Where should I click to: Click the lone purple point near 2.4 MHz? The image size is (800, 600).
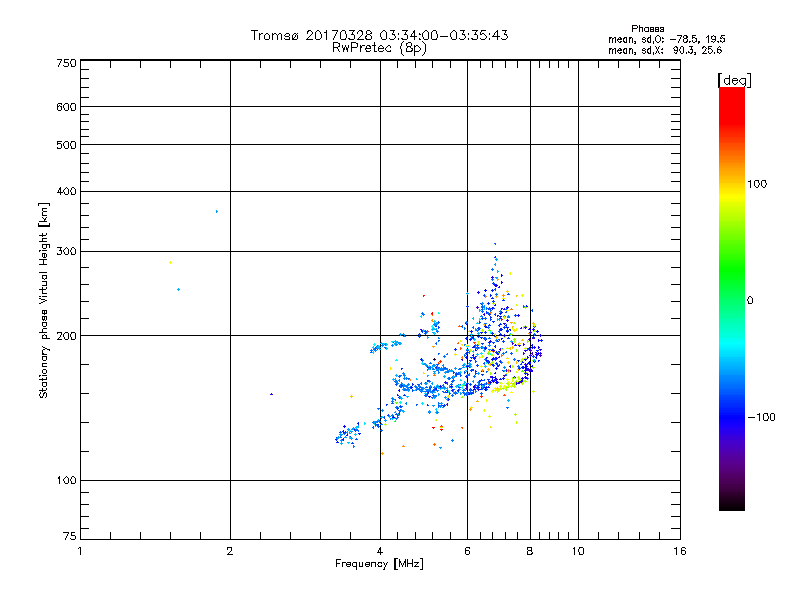point(271,394)
